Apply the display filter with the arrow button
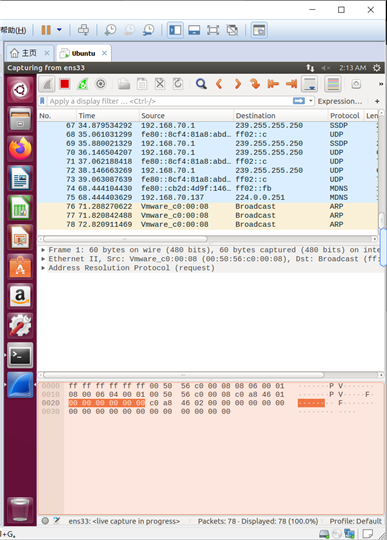The height and width of the screenshot is (540, 387). click(x=299, y=101)
